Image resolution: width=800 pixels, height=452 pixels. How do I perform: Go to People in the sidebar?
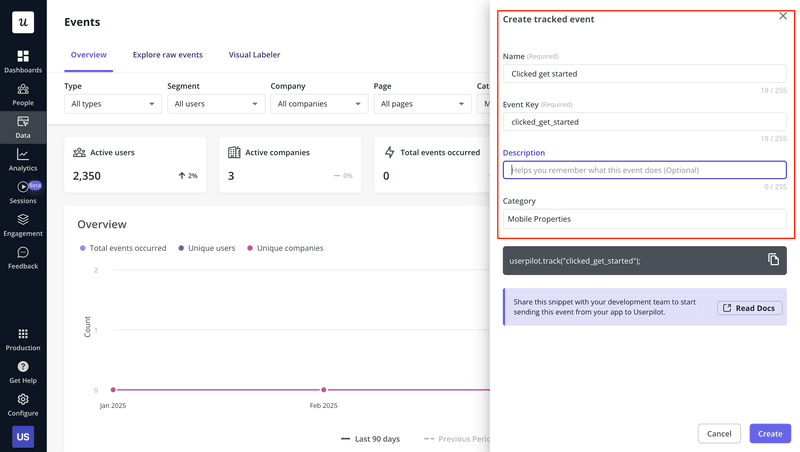23,95
